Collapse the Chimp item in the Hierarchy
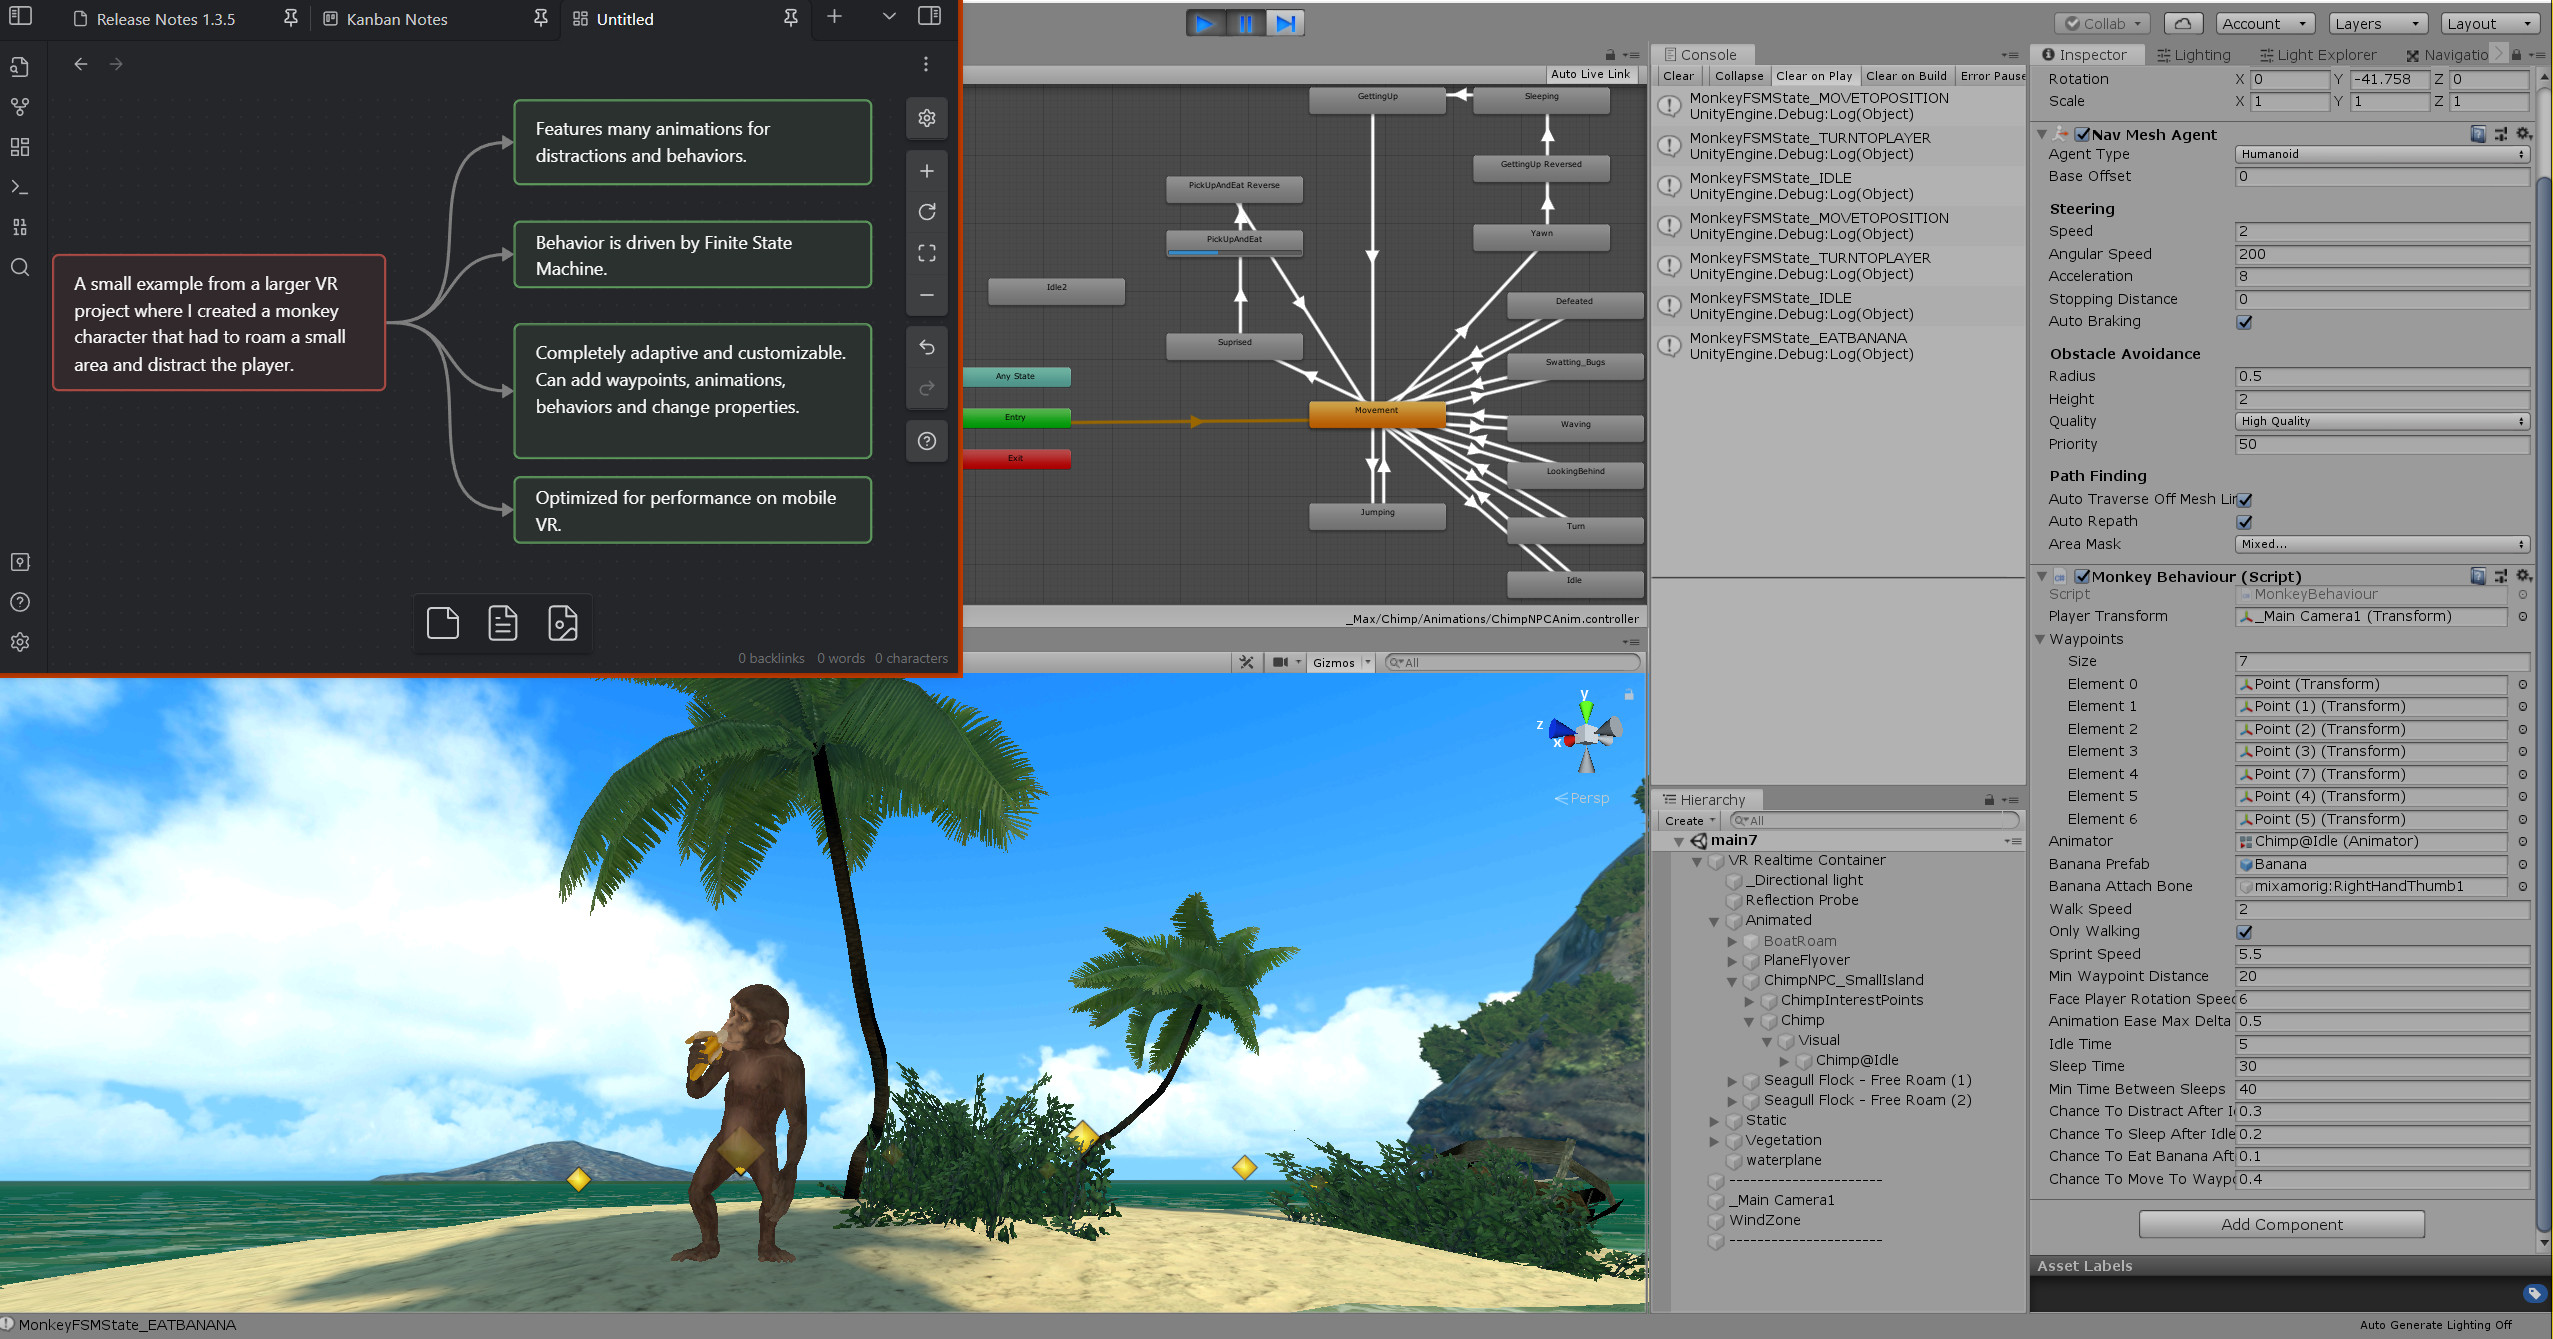2553x1339 pixels. click(1748, 1020)
